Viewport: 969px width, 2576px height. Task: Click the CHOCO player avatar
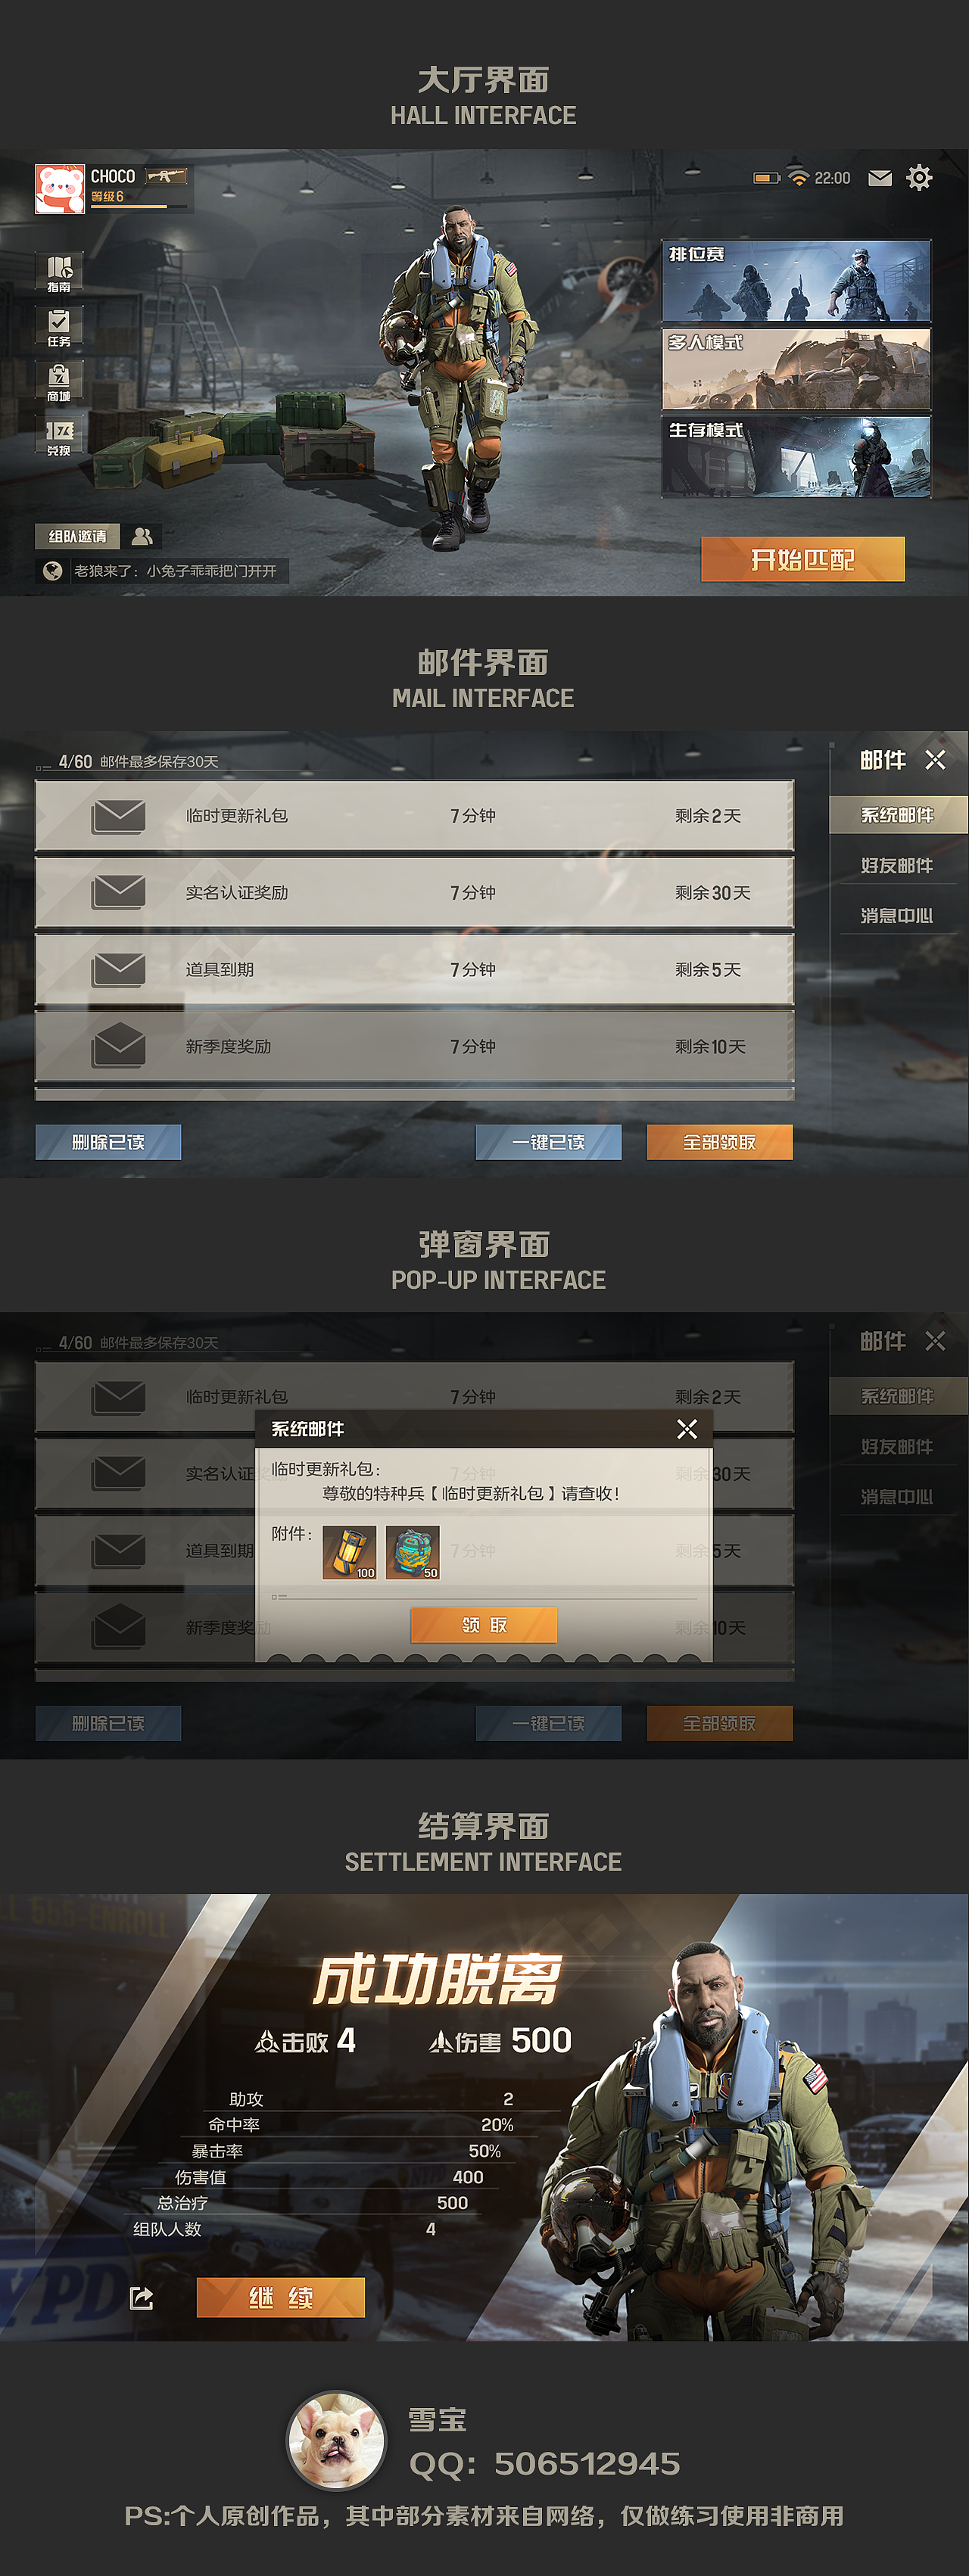(x=60, y=189)
